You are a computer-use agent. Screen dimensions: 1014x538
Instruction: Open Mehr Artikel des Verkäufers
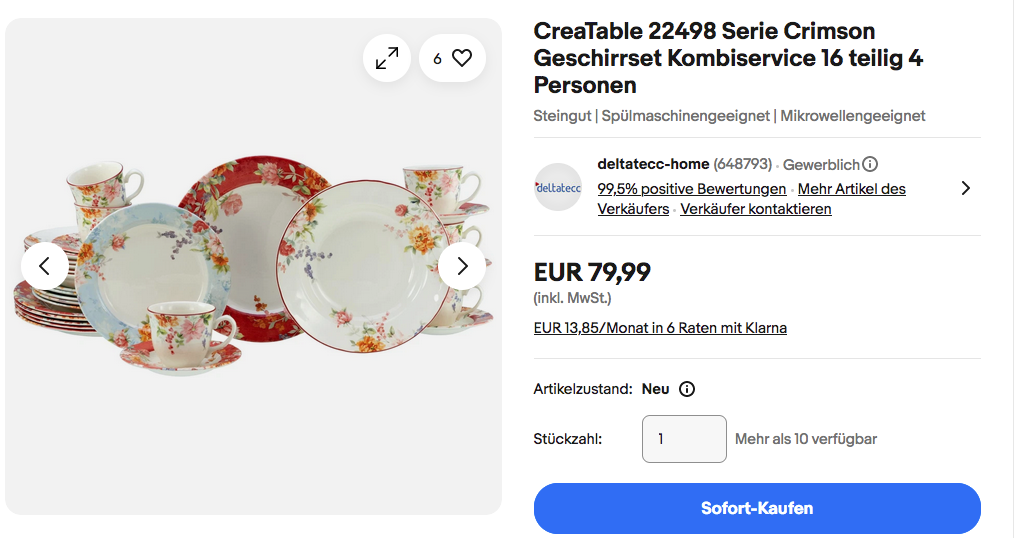852,189
